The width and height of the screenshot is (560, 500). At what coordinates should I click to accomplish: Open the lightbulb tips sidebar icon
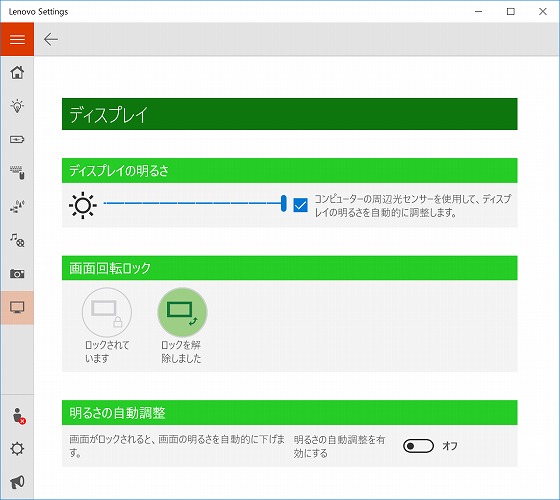tap(17, 106)
